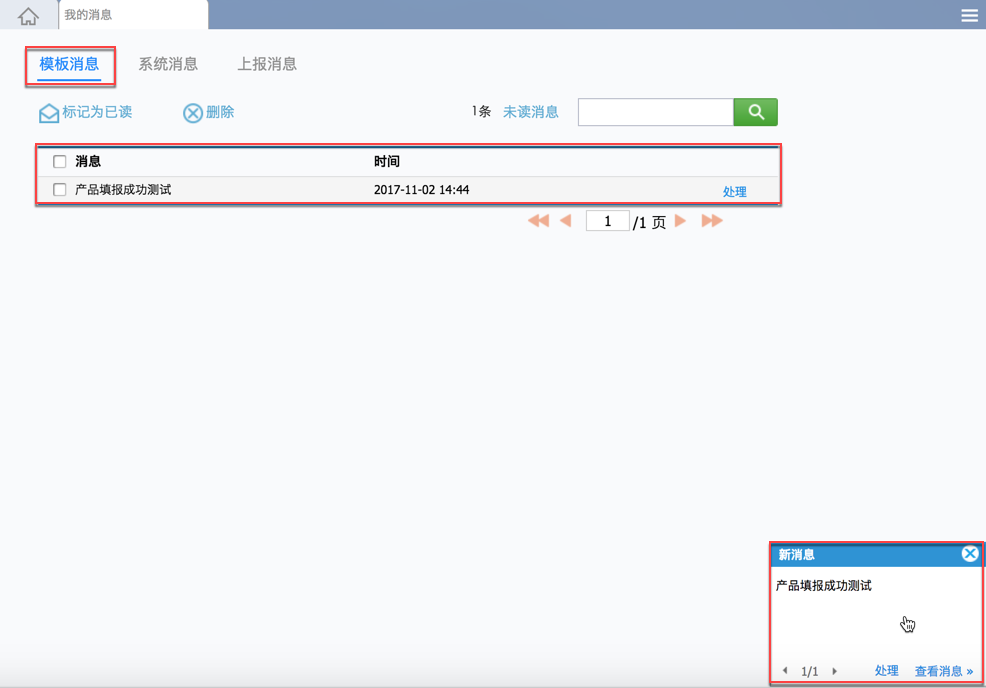Viewport: 986px width, 688px height.
Task: Check the 产品填报成功测试 row checkbox
Action: tap(60, 189)
